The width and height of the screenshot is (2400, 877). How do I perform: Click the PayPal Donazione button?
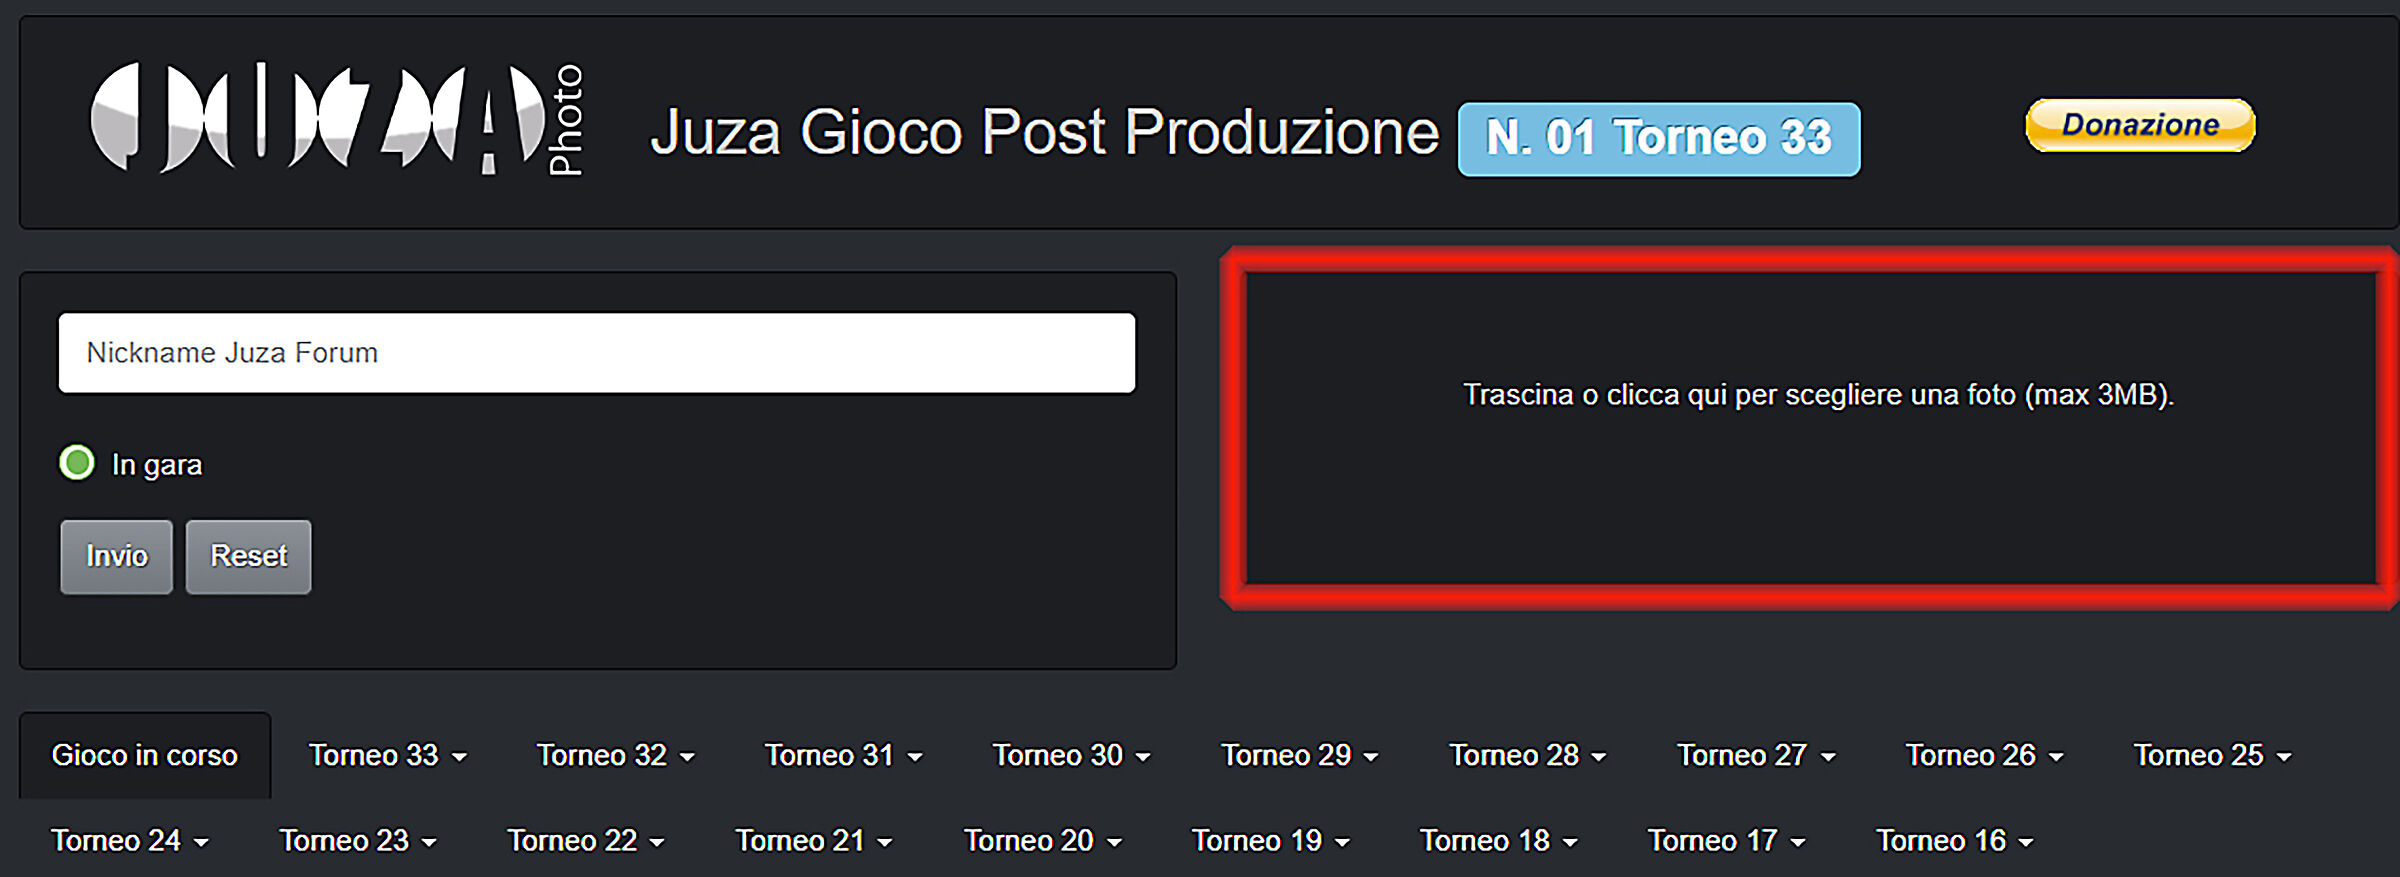[x=2140, y=125]
